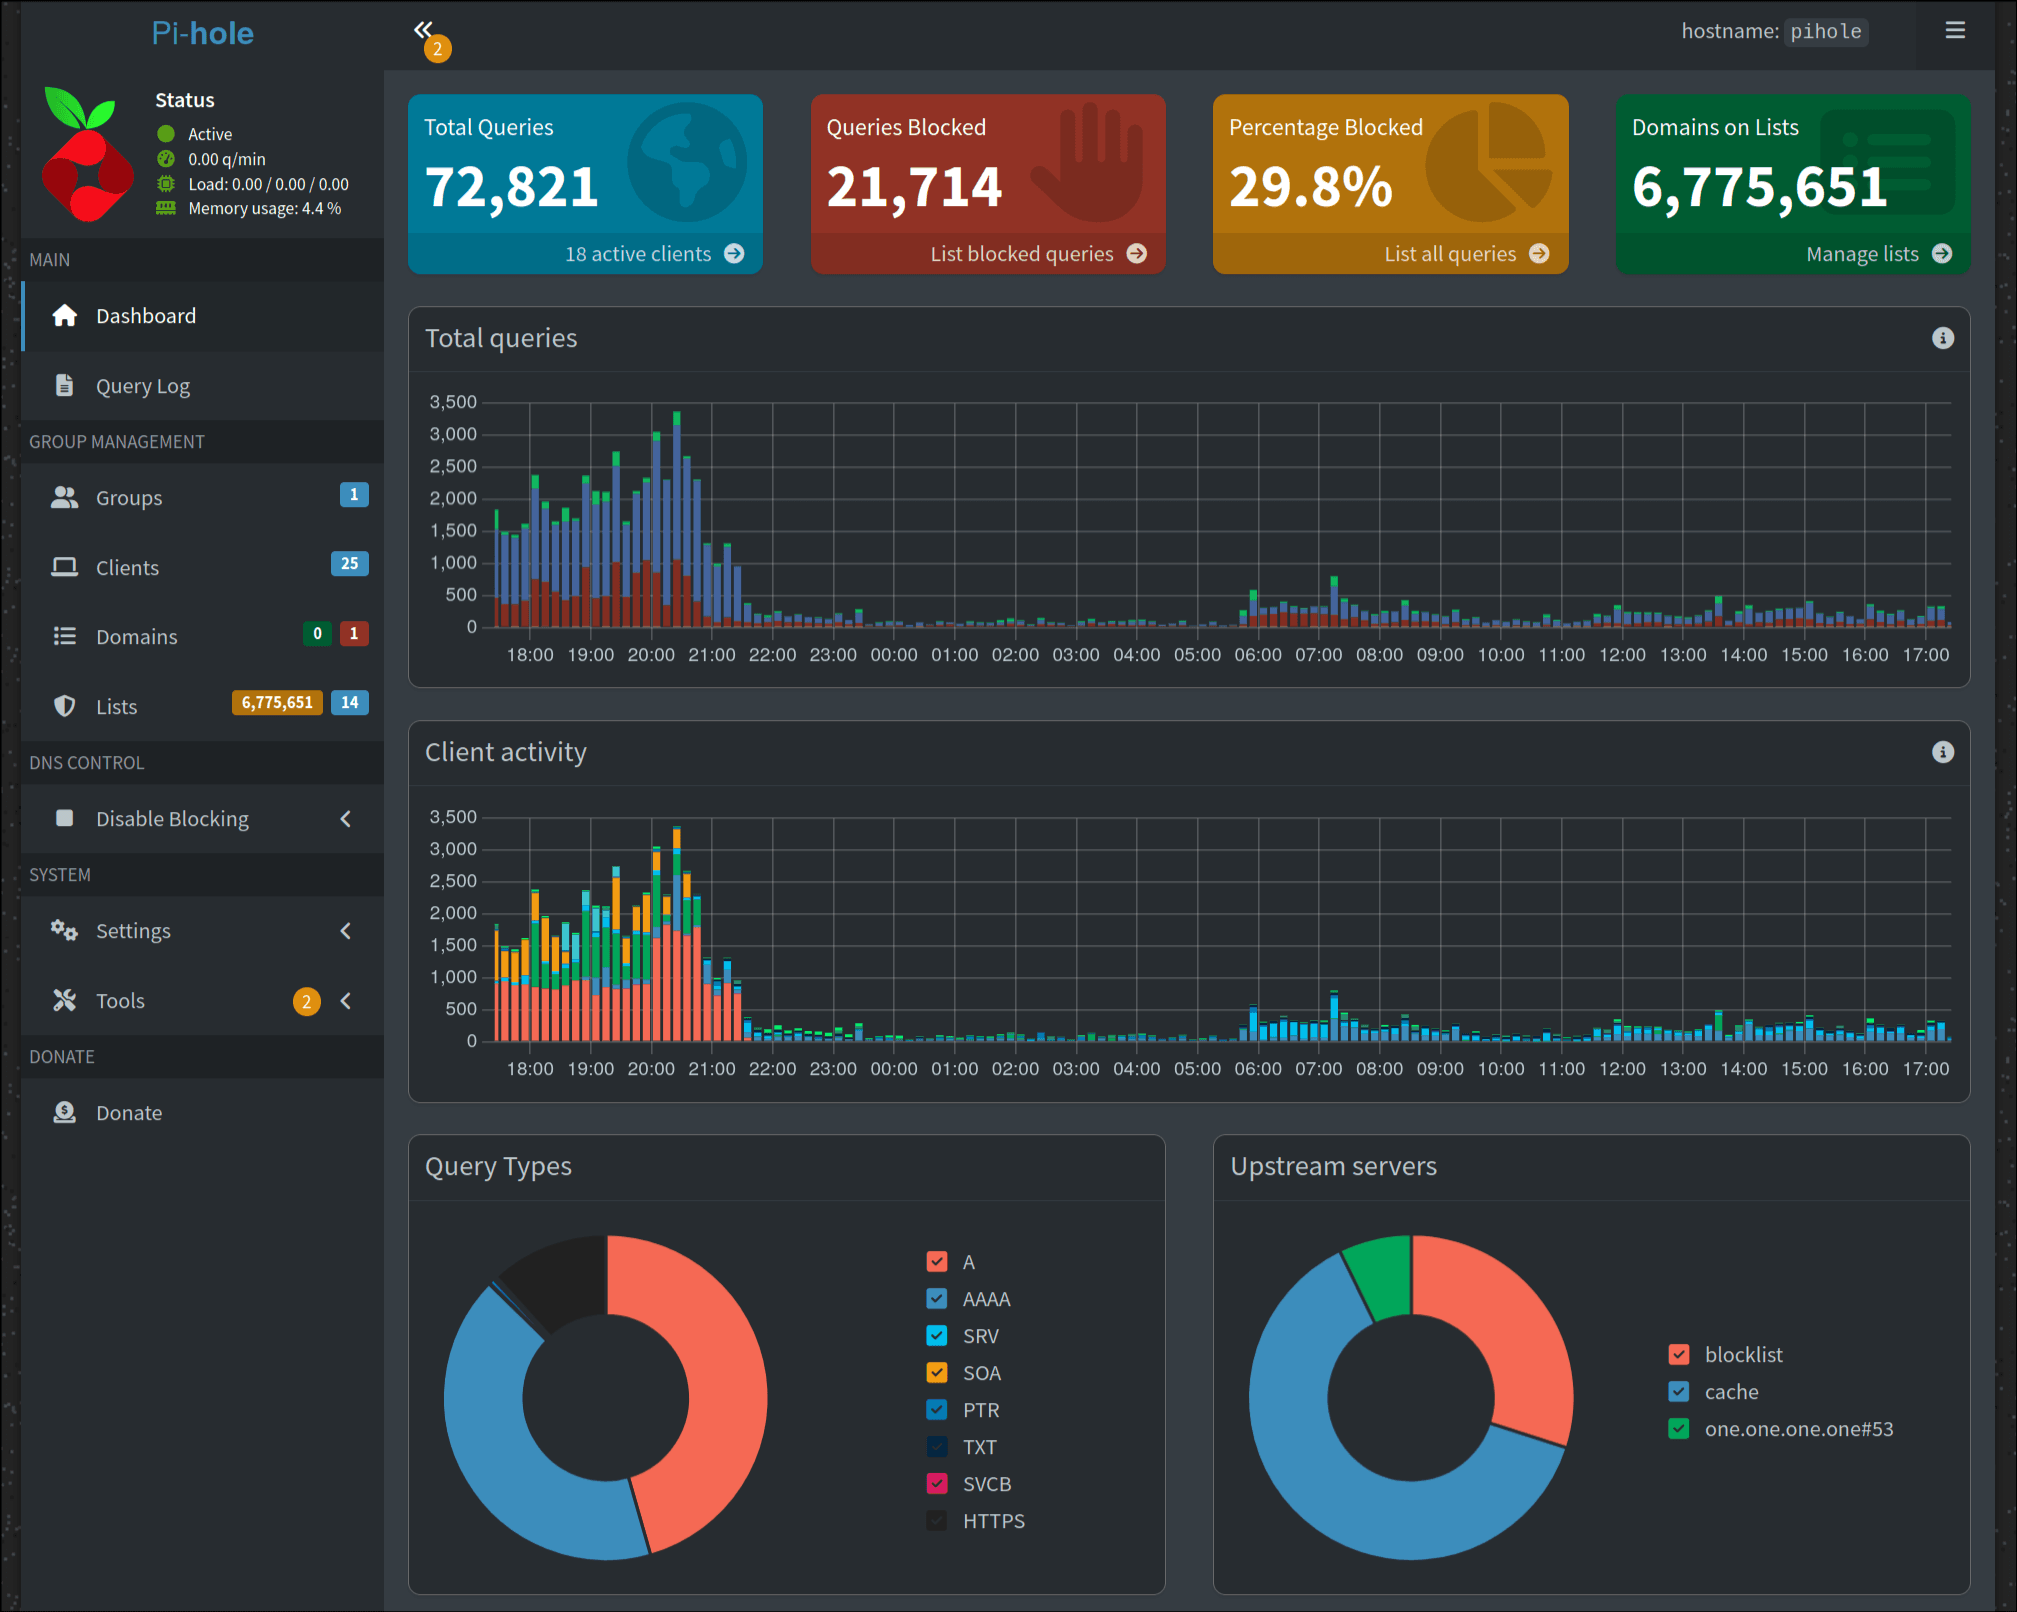
Task: Click the Lists shield icon
Action: (64, 705)
